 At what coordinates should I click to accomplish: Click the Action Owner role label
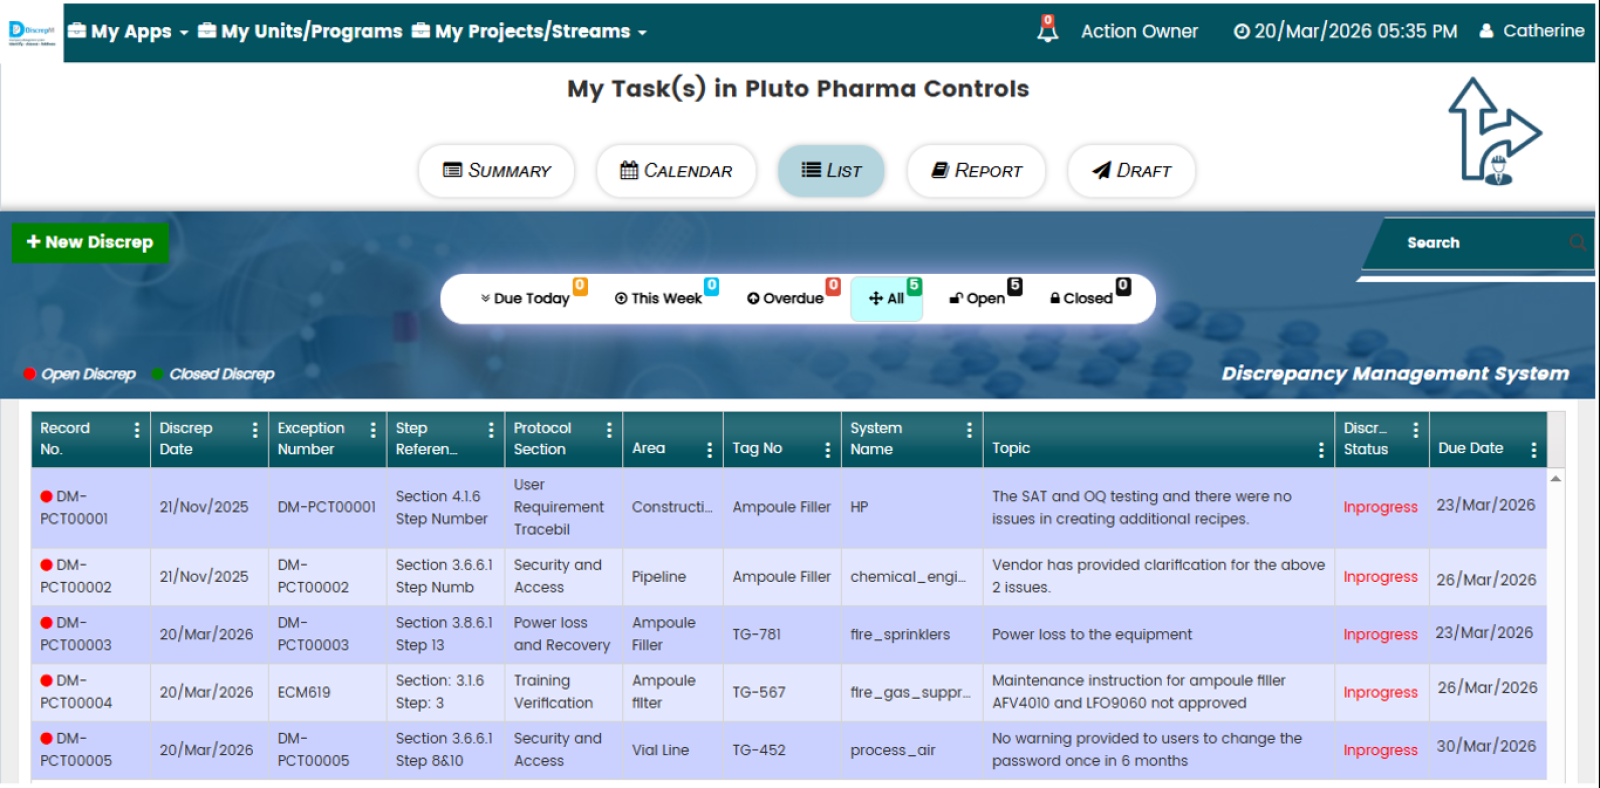click(1139, 31)
